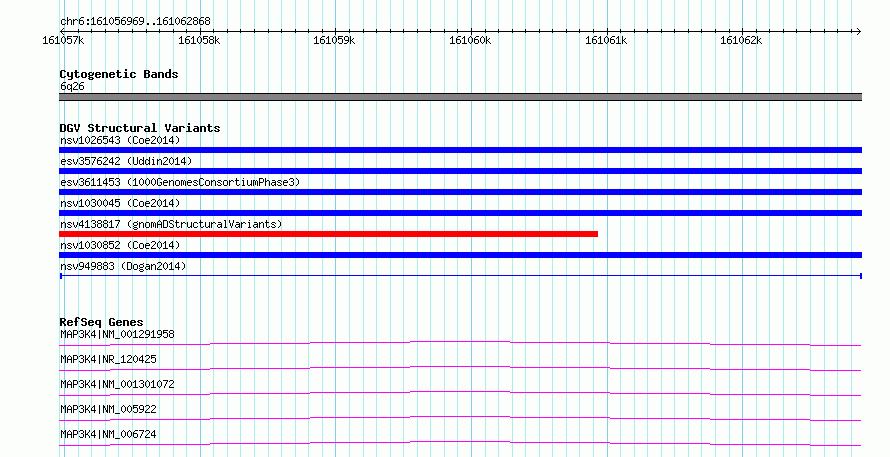Select variant label nsv1030045 (Coe2014)

(120, 203)
